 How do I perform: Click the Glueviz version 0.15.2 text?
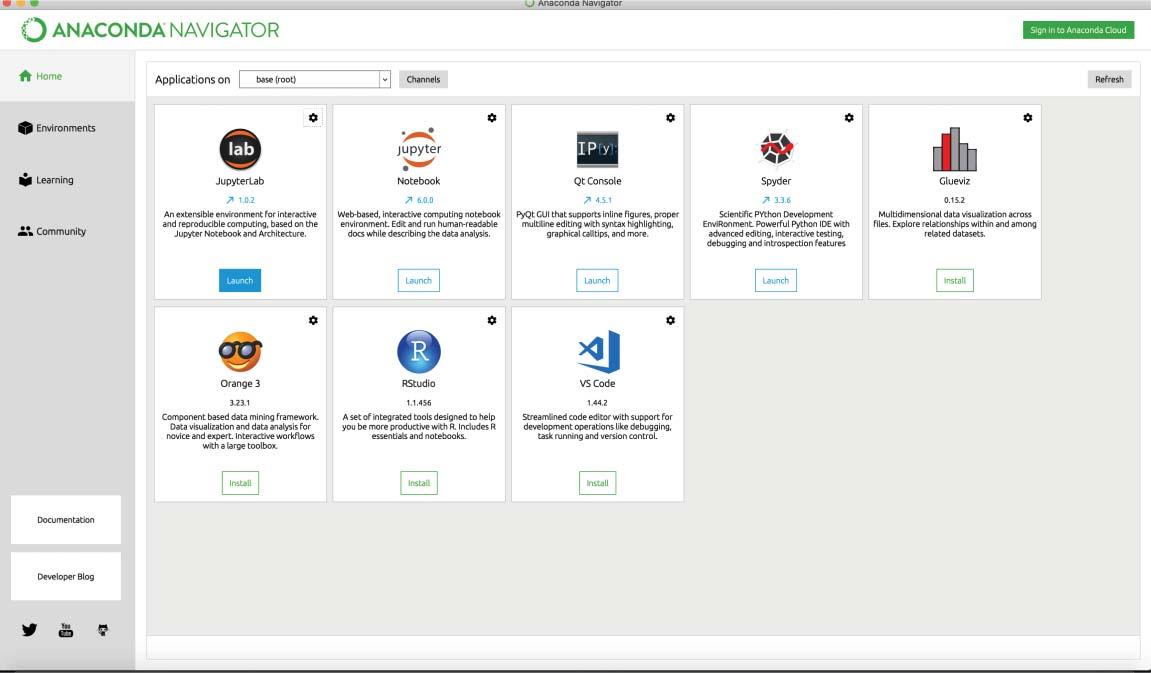(954, 200)
